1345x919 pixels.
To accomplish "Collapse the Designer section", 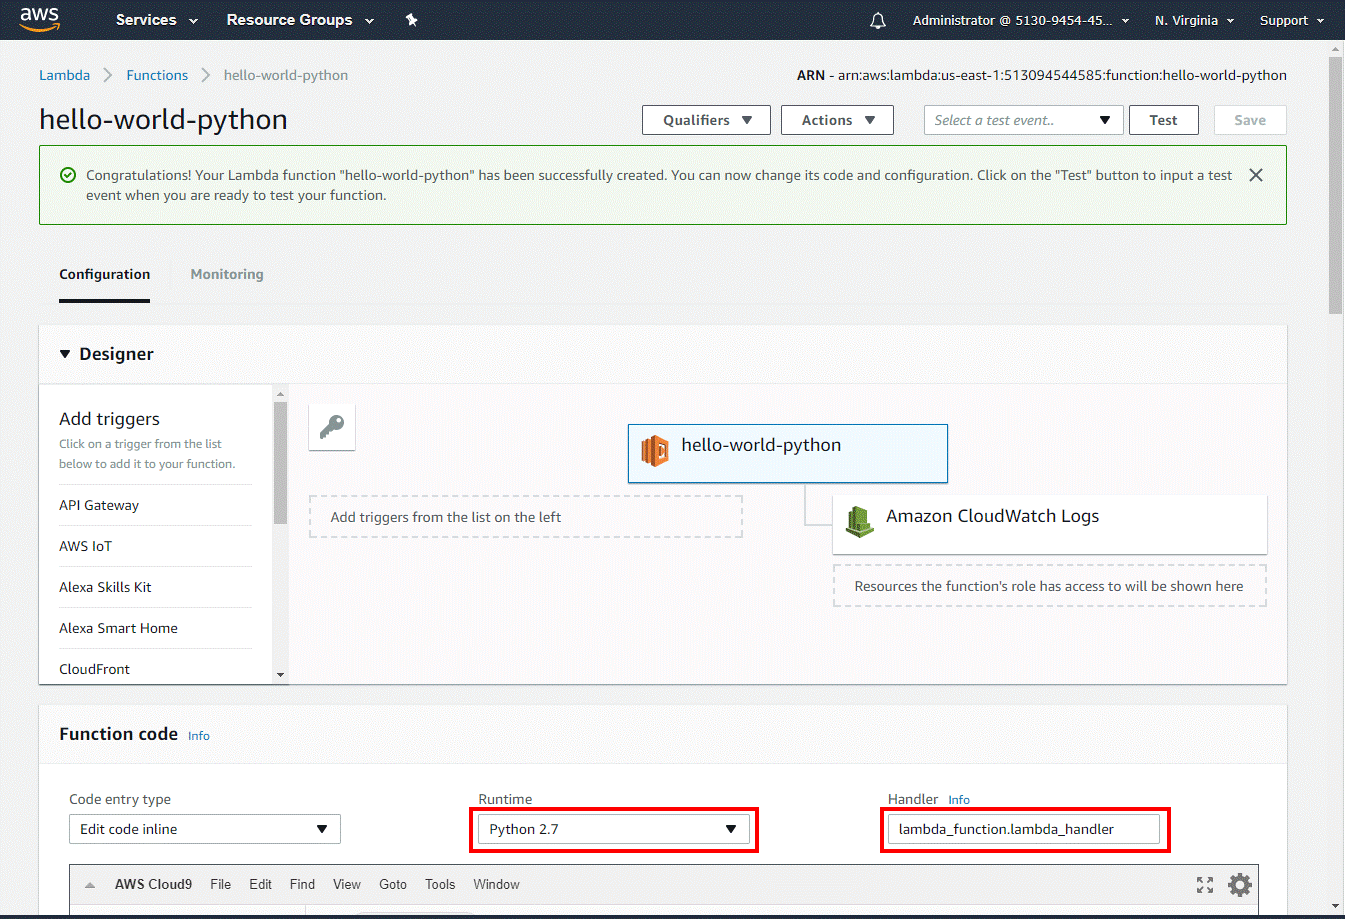I will tap(65, 354).
